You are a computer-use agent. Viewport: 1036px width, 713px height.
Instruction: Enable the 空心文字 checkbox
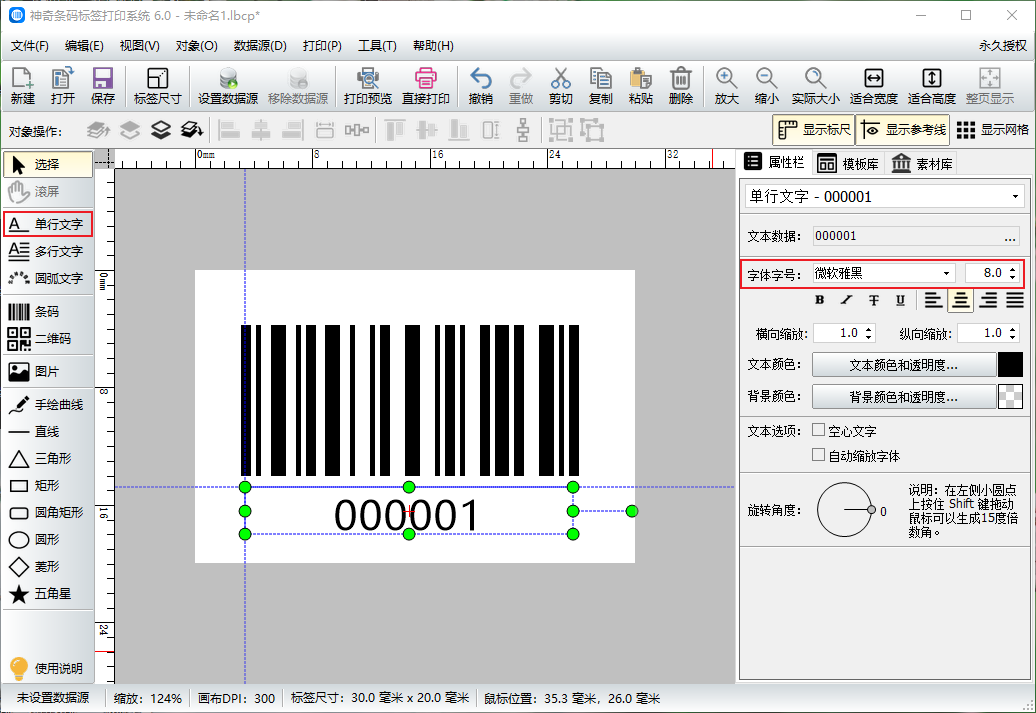point(819,430)
